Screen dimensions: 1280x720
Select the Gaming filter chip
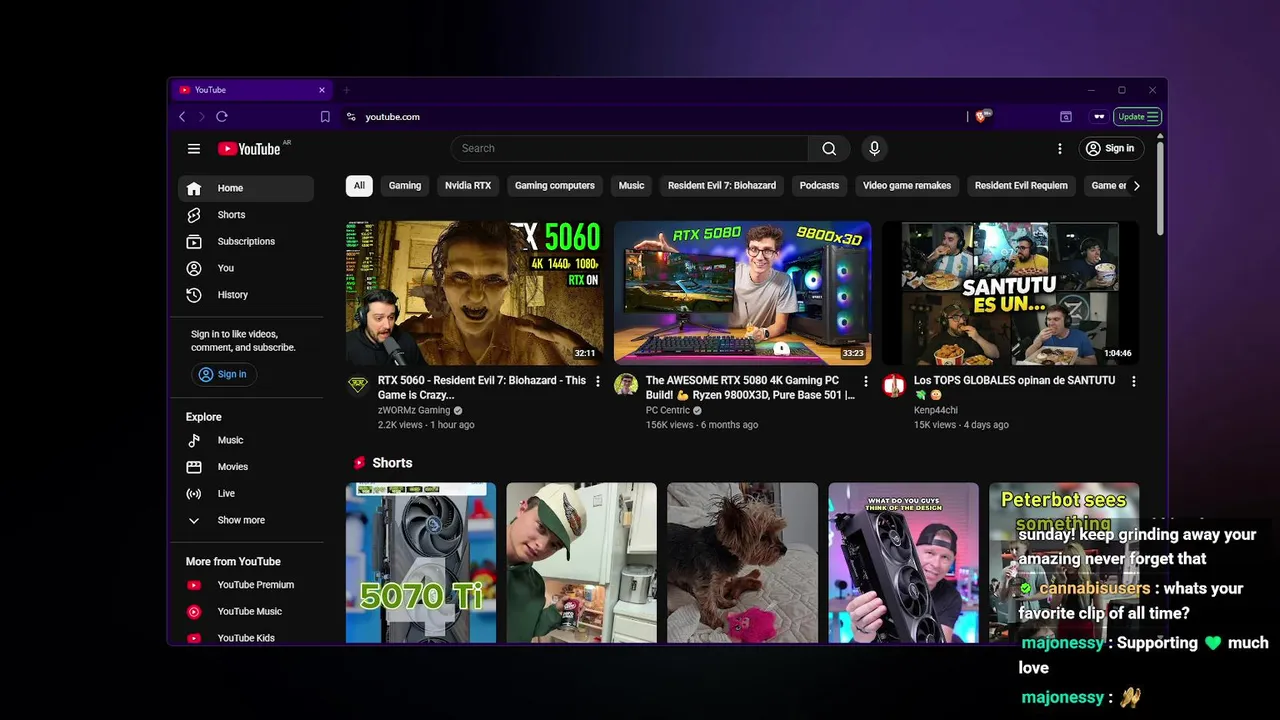pos(405,185)
